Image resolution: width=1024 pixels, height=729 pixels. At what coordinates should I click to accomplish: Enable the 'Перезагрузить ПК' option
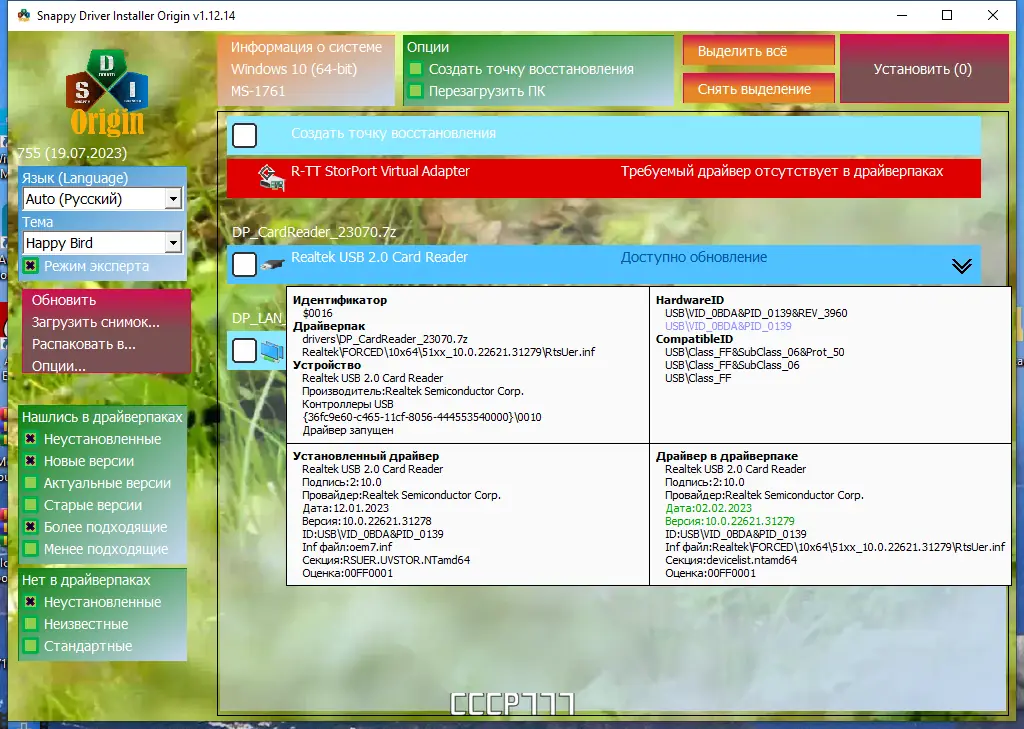(415, 91)
